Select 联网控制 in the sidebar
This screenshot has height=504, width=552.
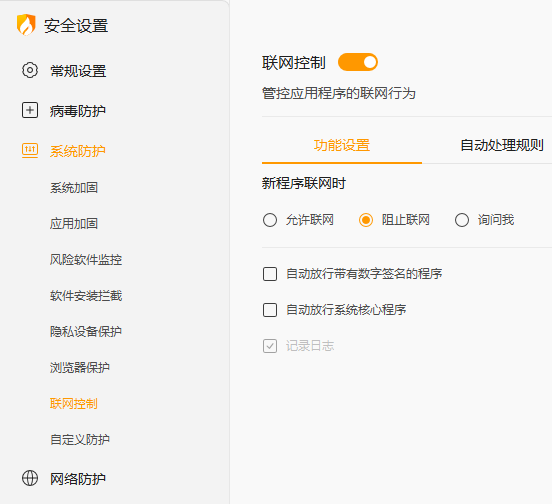[x=74, y=404]
